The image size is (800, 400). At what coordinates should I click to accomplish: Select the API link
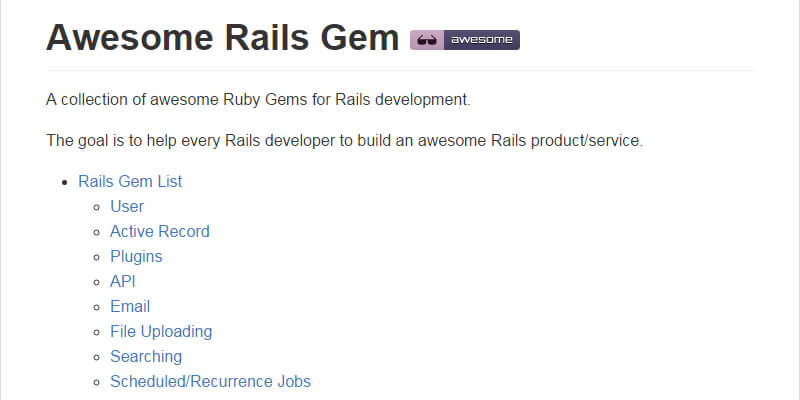point(123,281)
